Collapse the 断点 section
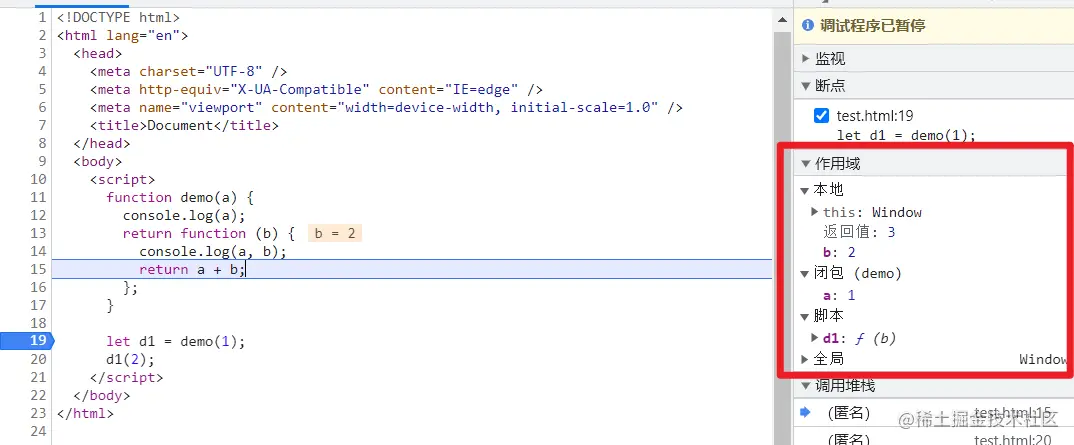 pos(806,86)
